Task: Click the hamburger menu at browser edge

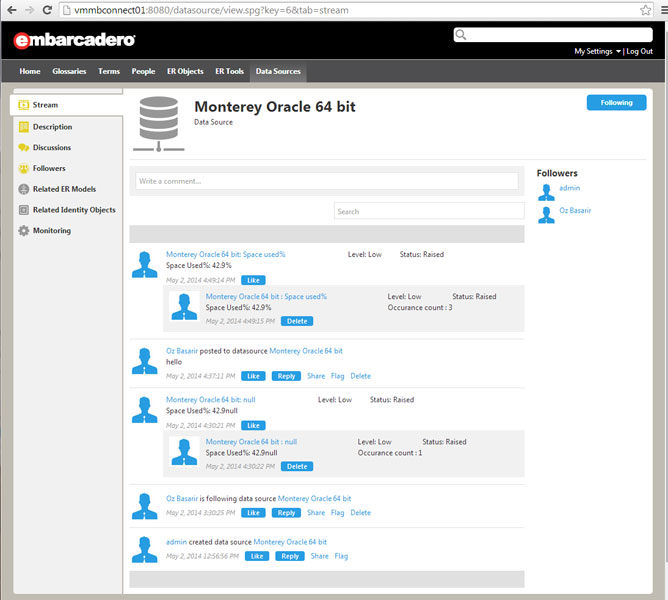Action: (x=664, y=10)
